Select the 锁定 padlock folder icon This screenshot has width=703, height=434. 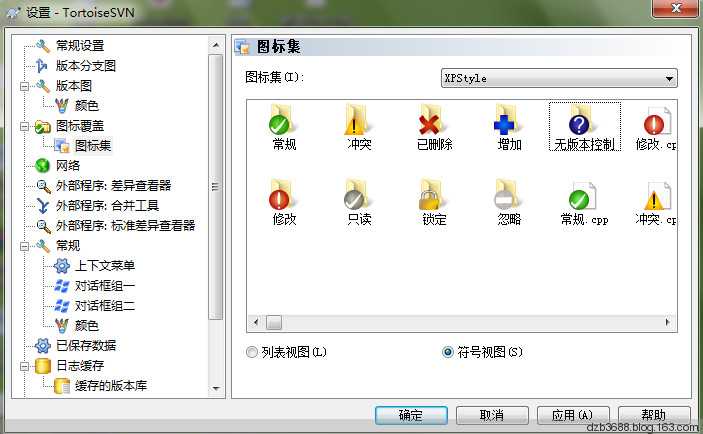(432, 195)
